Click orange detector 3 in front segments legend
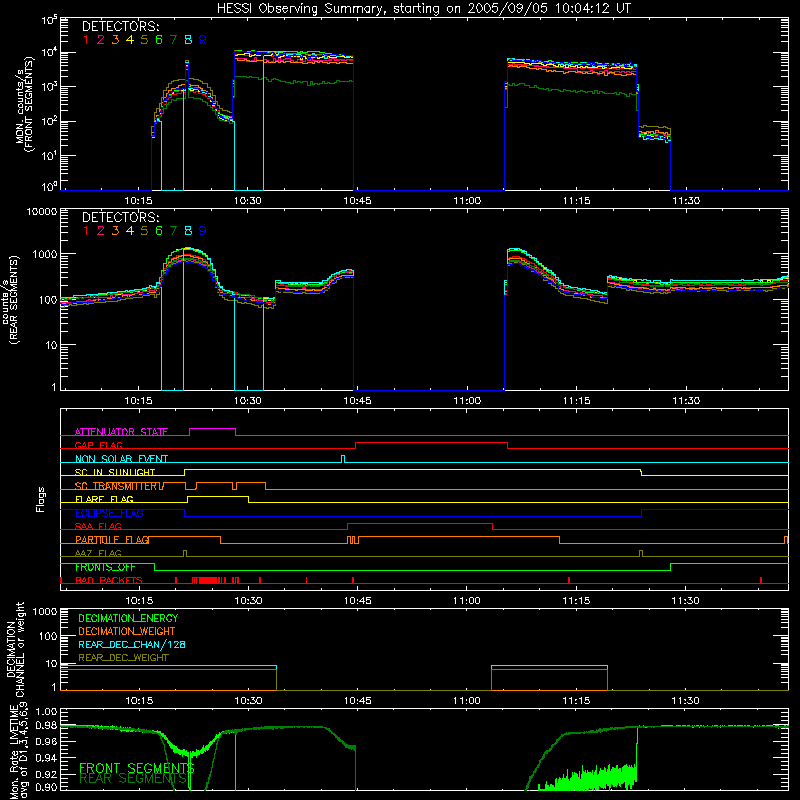Viewport: 800px width, 800px height. [115, 40]
